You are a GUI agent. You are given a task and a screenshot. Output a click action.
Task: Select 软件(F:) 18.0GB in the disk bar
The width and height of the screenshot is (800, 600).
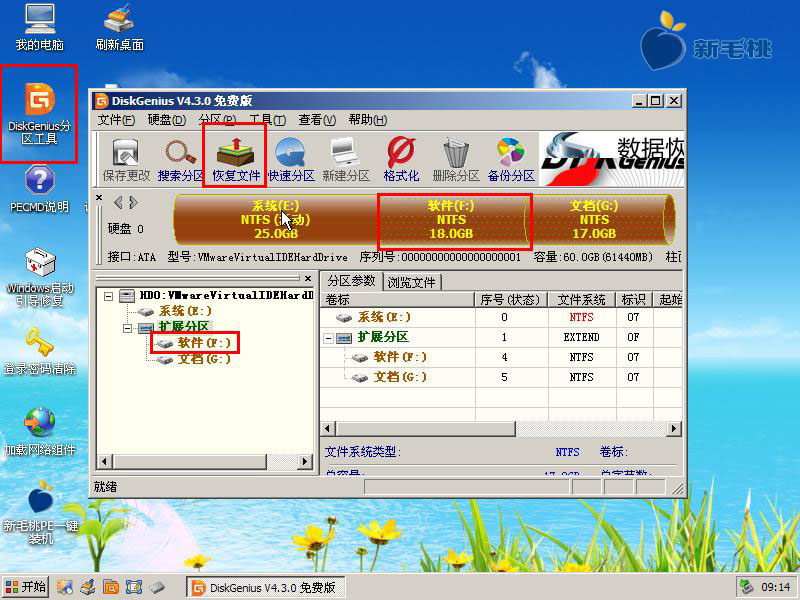click(451, 220)
